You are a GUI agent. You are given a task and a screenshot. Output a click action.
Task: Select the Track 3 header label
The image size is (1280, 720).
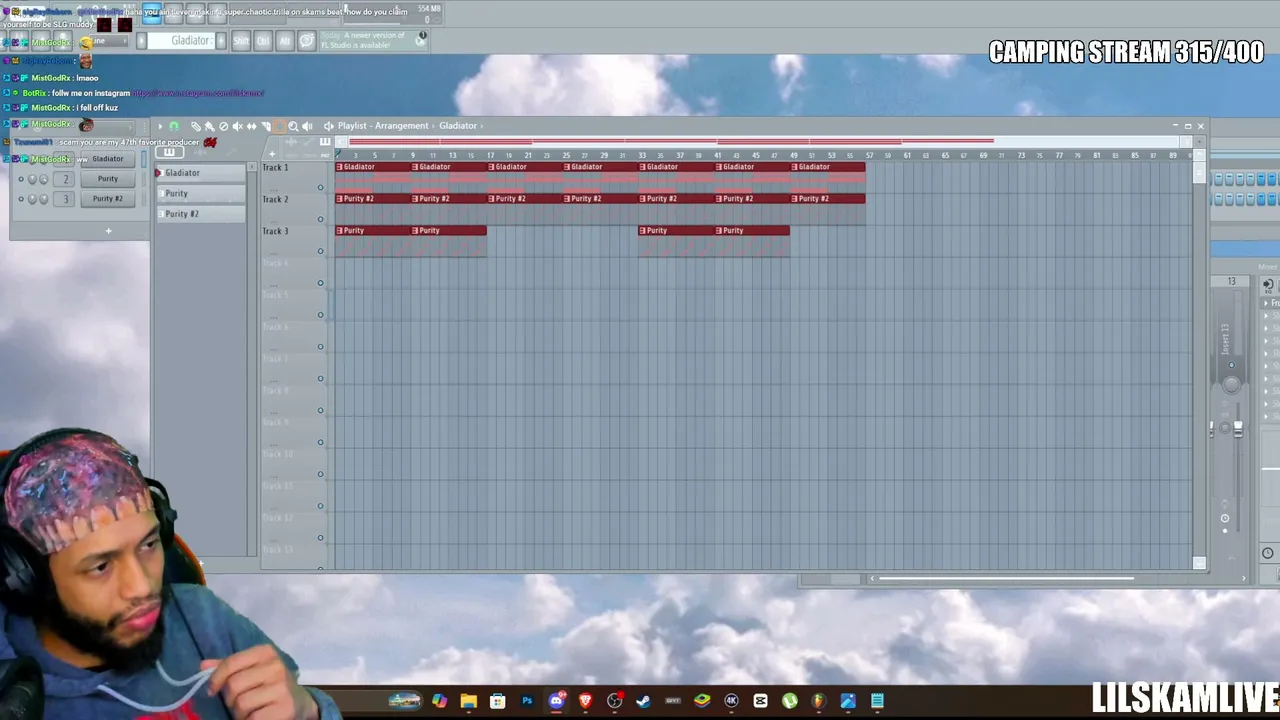pos(275,231)
